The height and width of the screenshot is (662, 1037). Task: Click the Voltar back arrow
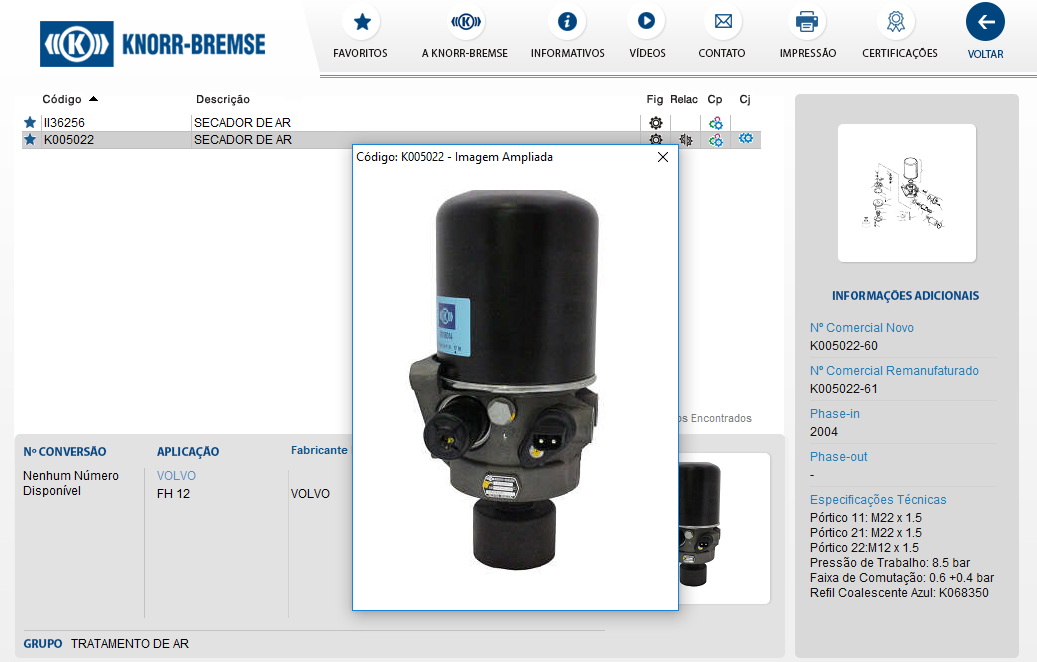[985, 22]
